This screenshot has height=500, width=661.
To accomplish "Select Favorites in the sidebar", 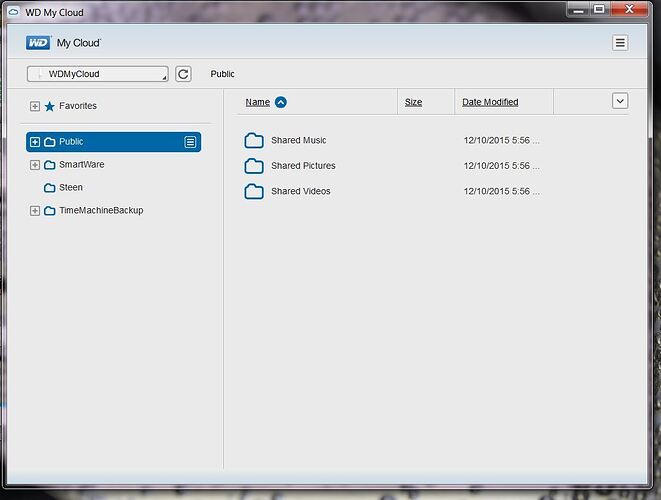I will coord(78,106).
